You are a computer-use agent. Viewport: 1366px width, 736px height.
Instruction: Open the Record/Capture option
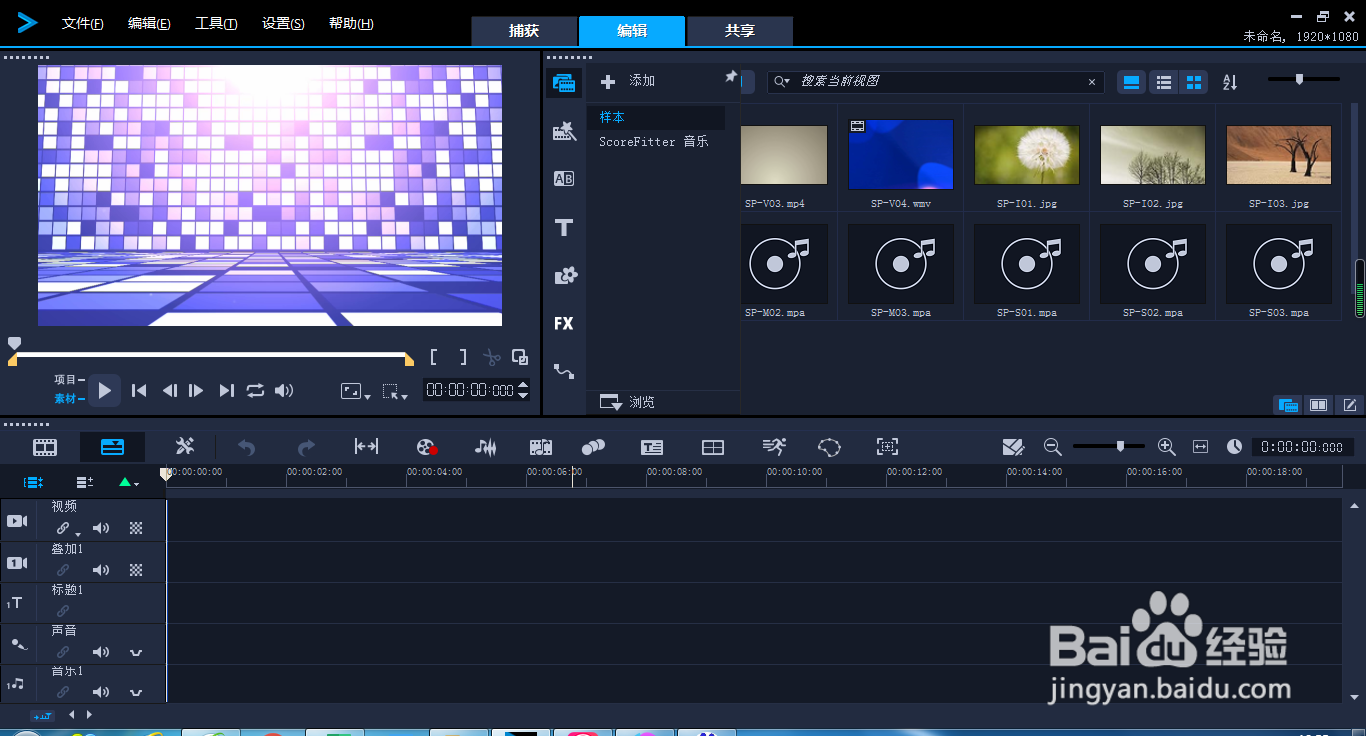427,447
